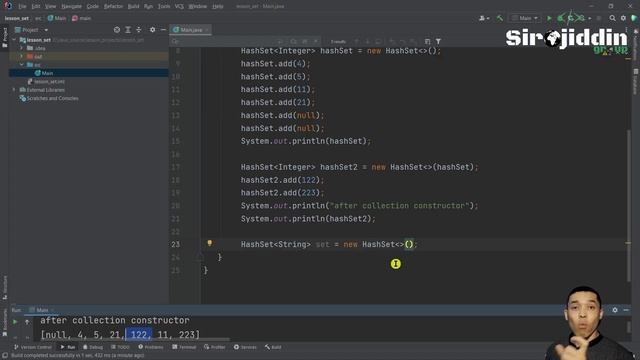The height and width of the screenshot is (360, 640).
Task: Click the main method breadcrumb
Action: pyautogui.click(x=82, y=18)
